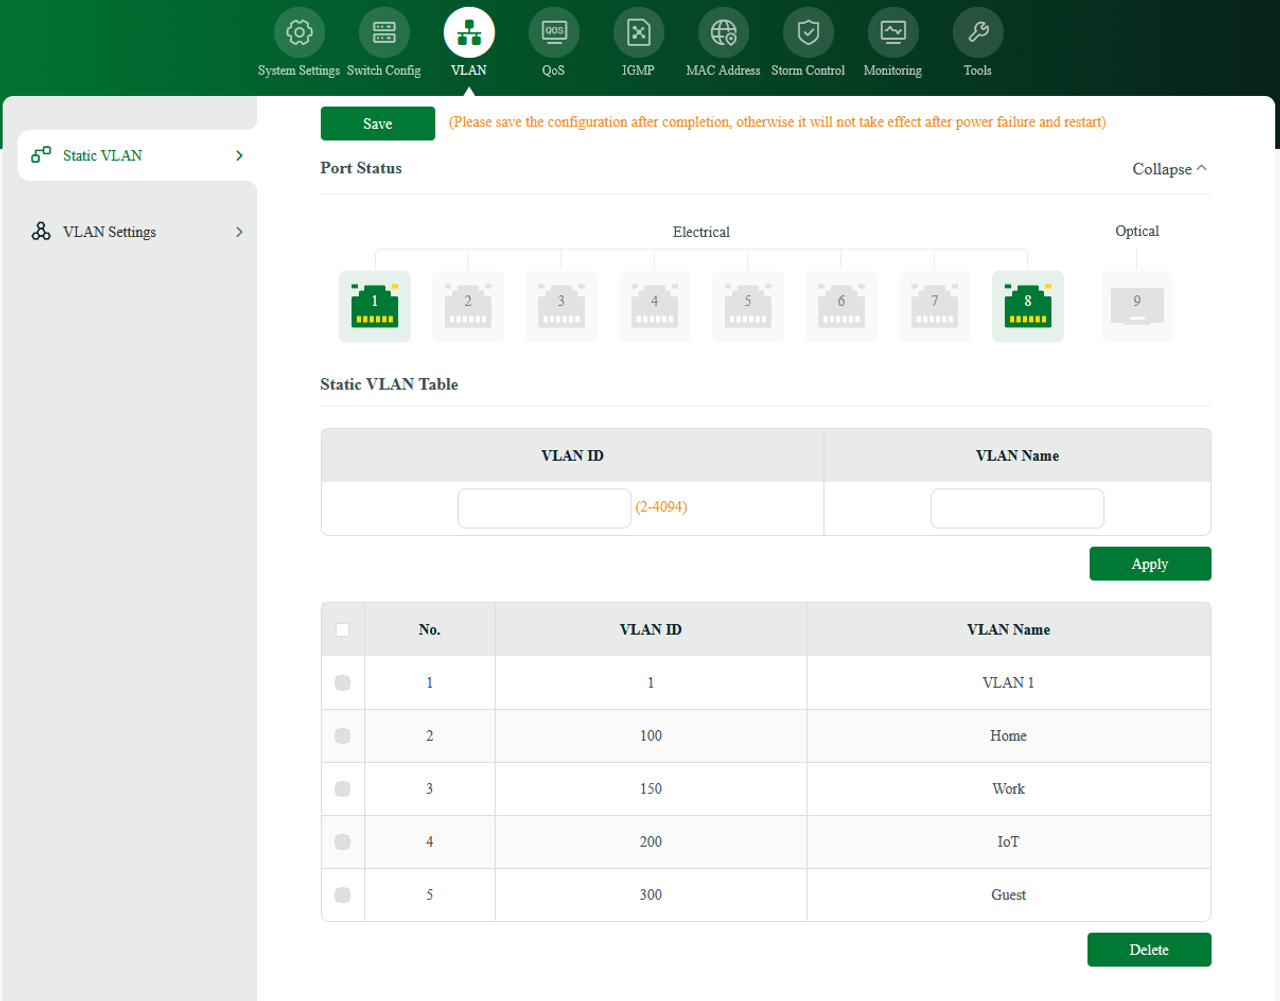Screen dimensions: 1280x1001
Task: Expand the VLAN Settings sidebar entry
Action: 238,231
